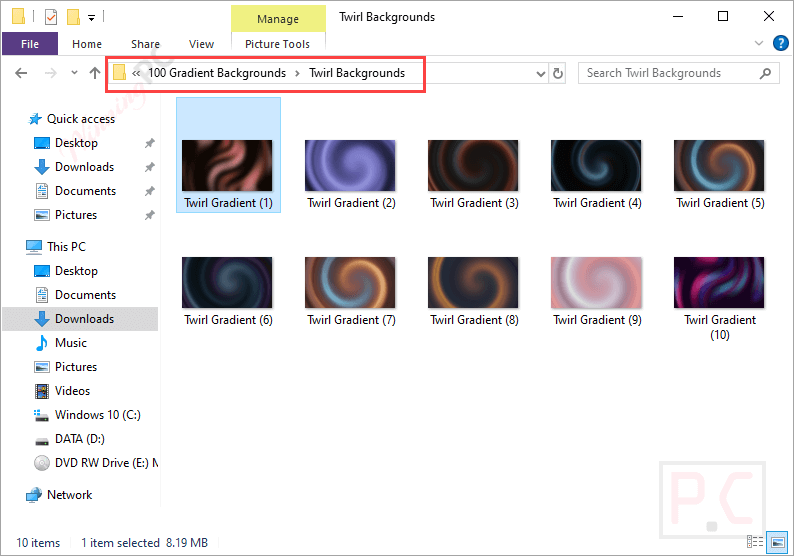Click the New folder quick access icon
This screenshot has width=794, height=556.
pos(73,17)
